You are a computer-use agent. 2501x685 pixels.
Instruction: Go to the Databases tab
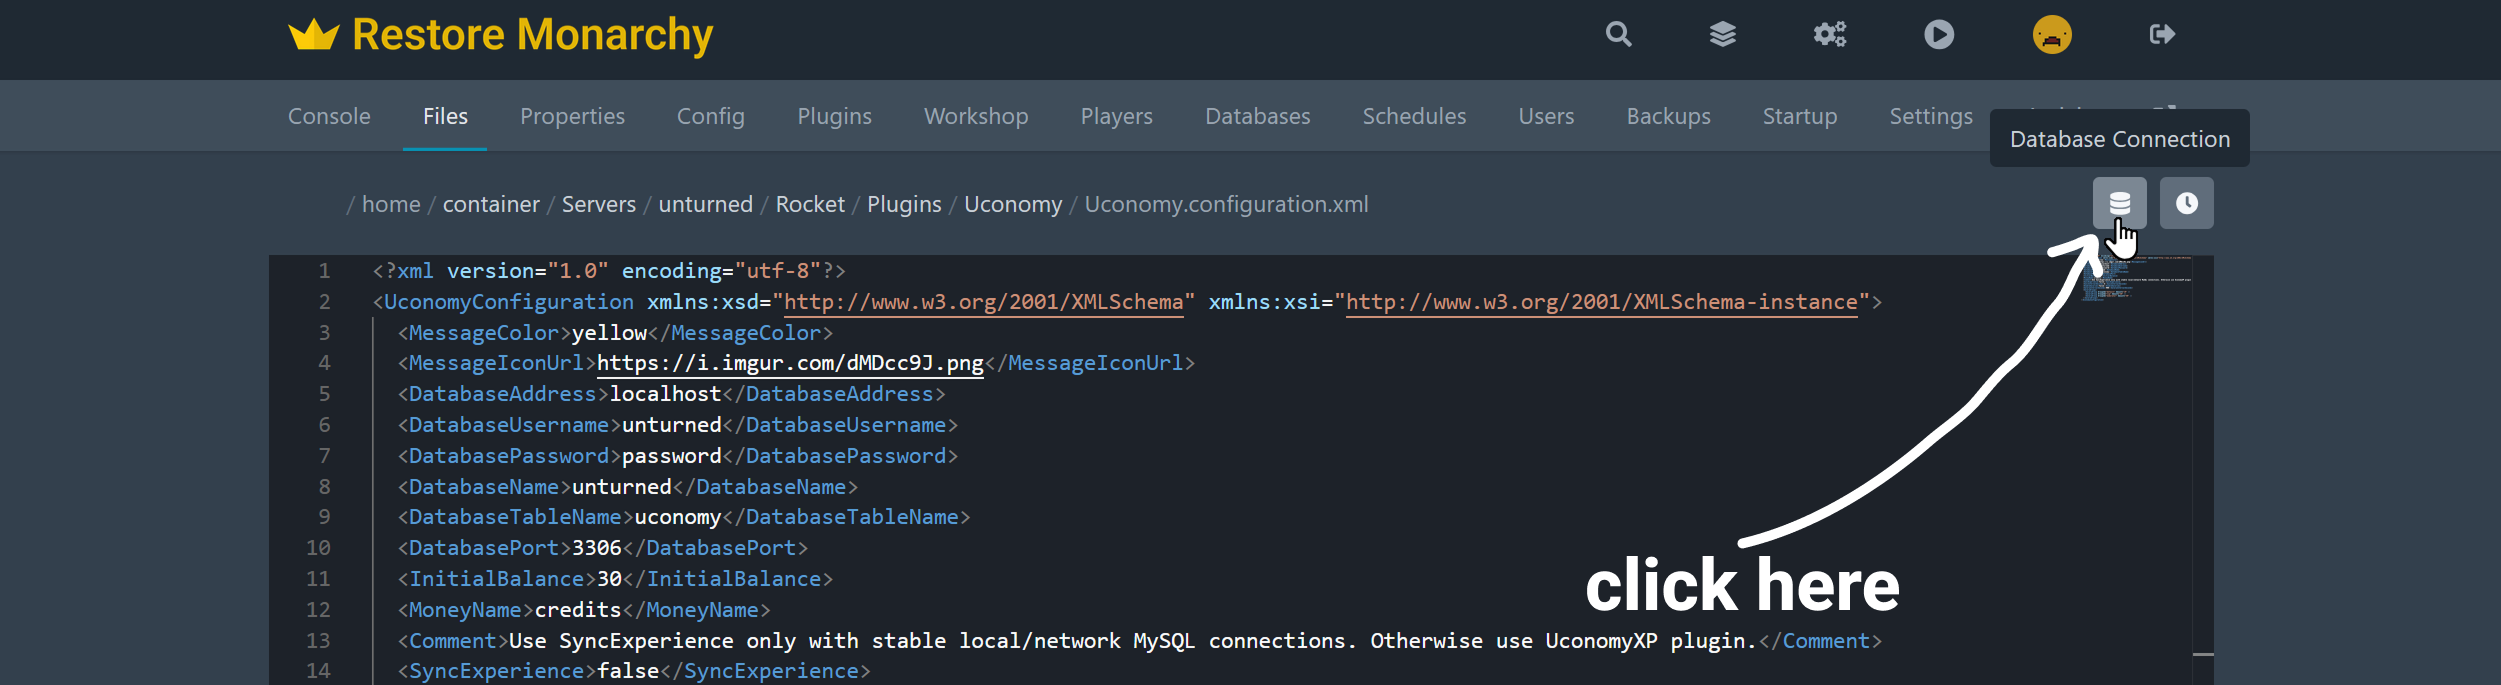(1257, 116)
